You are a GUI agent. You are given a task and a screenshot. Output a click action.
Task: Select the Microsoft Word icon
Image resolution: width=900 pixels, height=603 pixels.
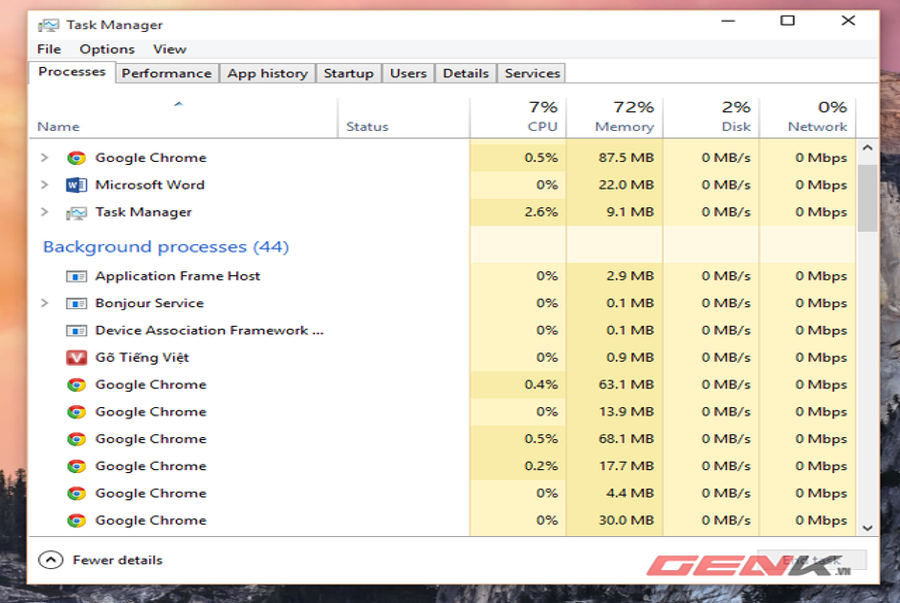[x=76, y=185]
